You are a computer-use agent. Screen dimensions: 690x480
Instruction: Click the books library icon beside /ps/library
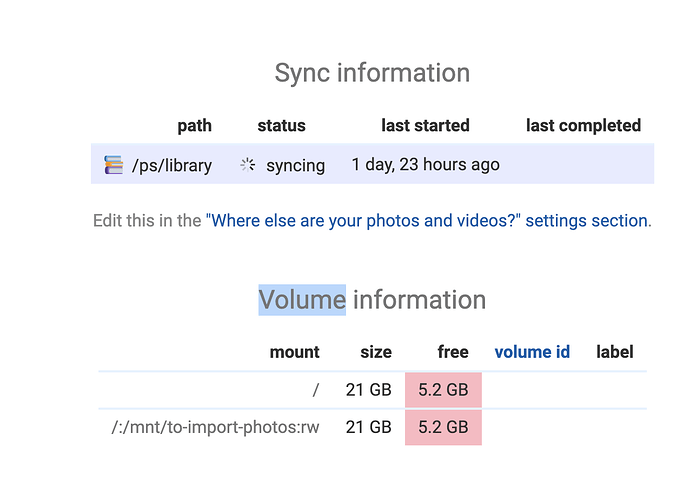[114, 165]
